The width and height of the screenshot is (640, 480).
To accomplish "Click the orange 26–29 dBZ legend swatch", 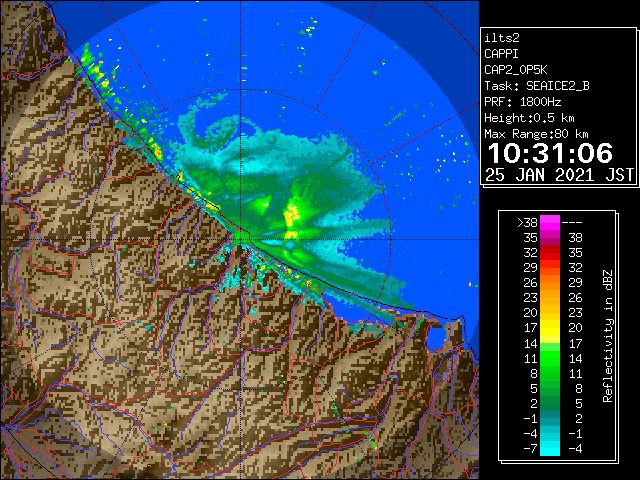I will tap(550, 283).
